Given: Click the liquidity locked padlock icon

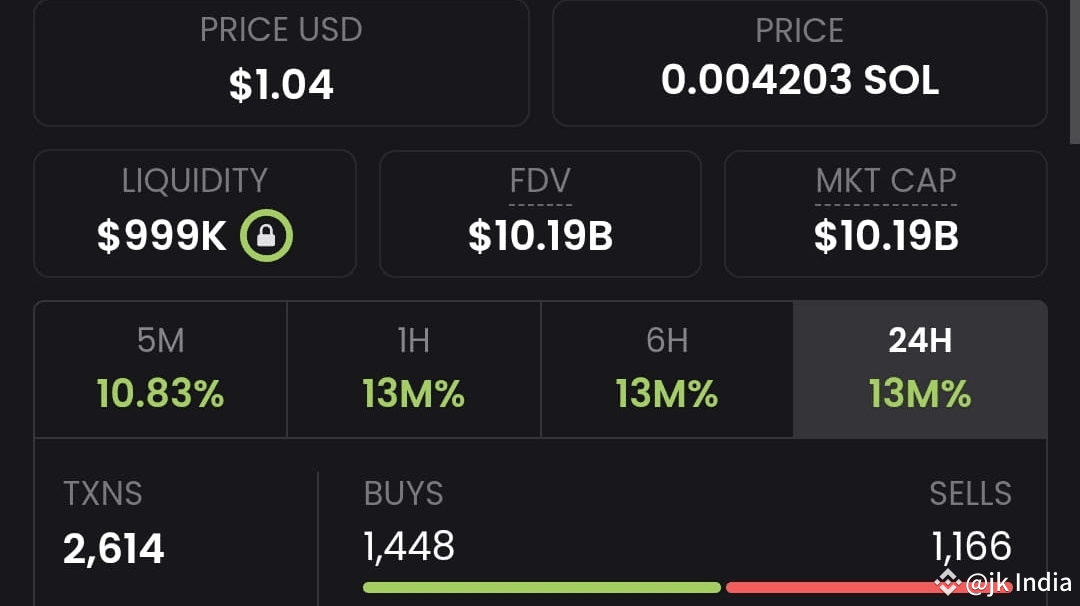Looking at the screenshot, I should coord(266,237).
